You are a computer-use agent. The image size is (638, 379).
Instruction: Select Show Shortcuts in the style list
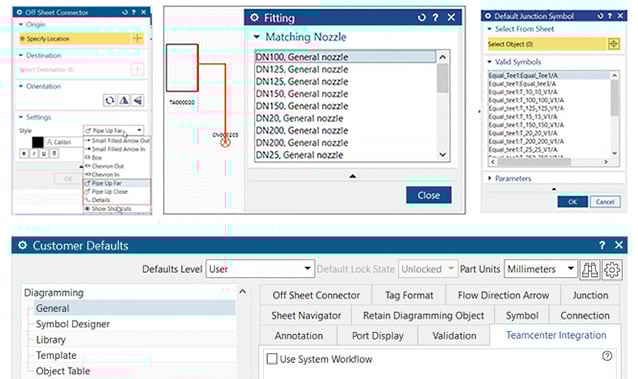click(117, 208)
